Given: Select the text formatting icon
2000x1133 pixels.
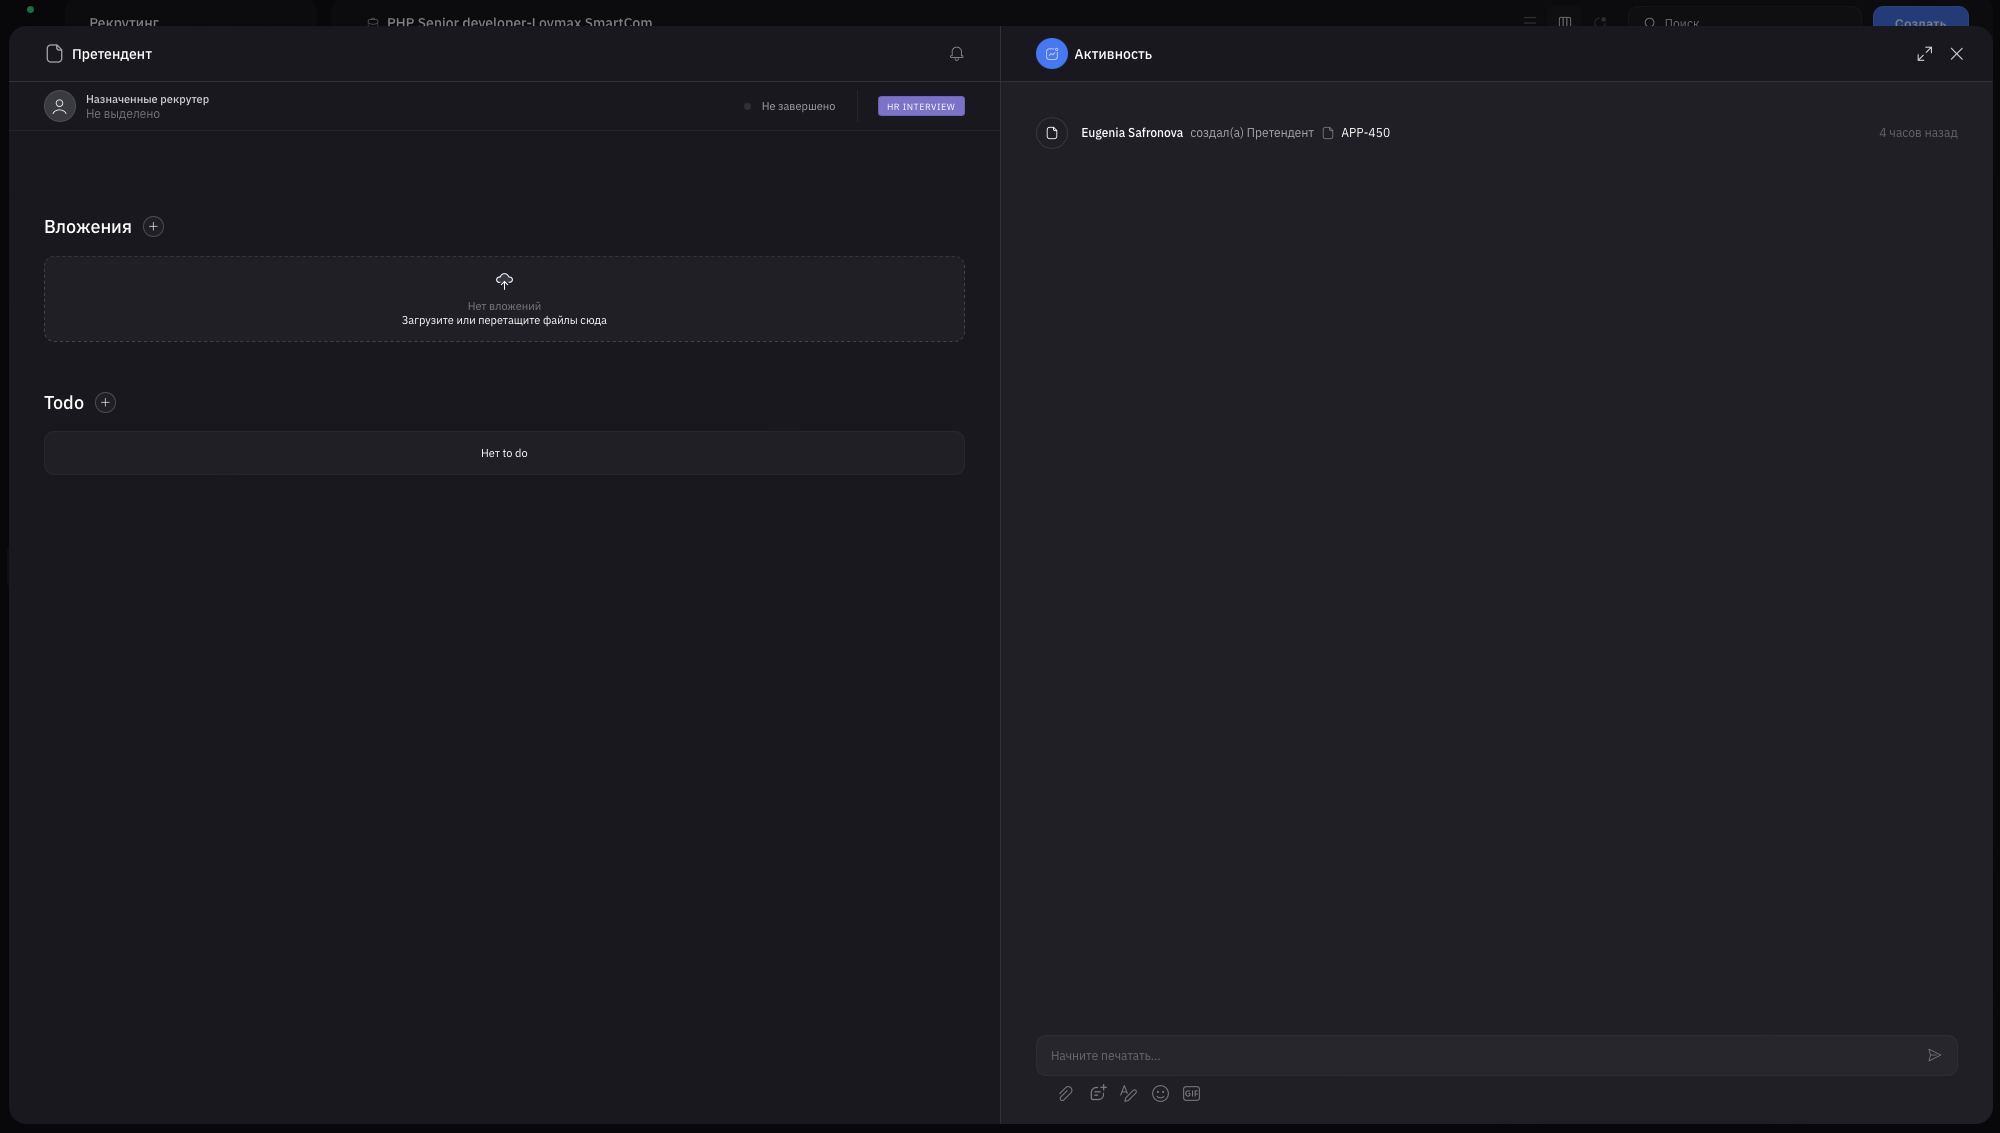Looking at the screenshot, I should (1129, 1093).
